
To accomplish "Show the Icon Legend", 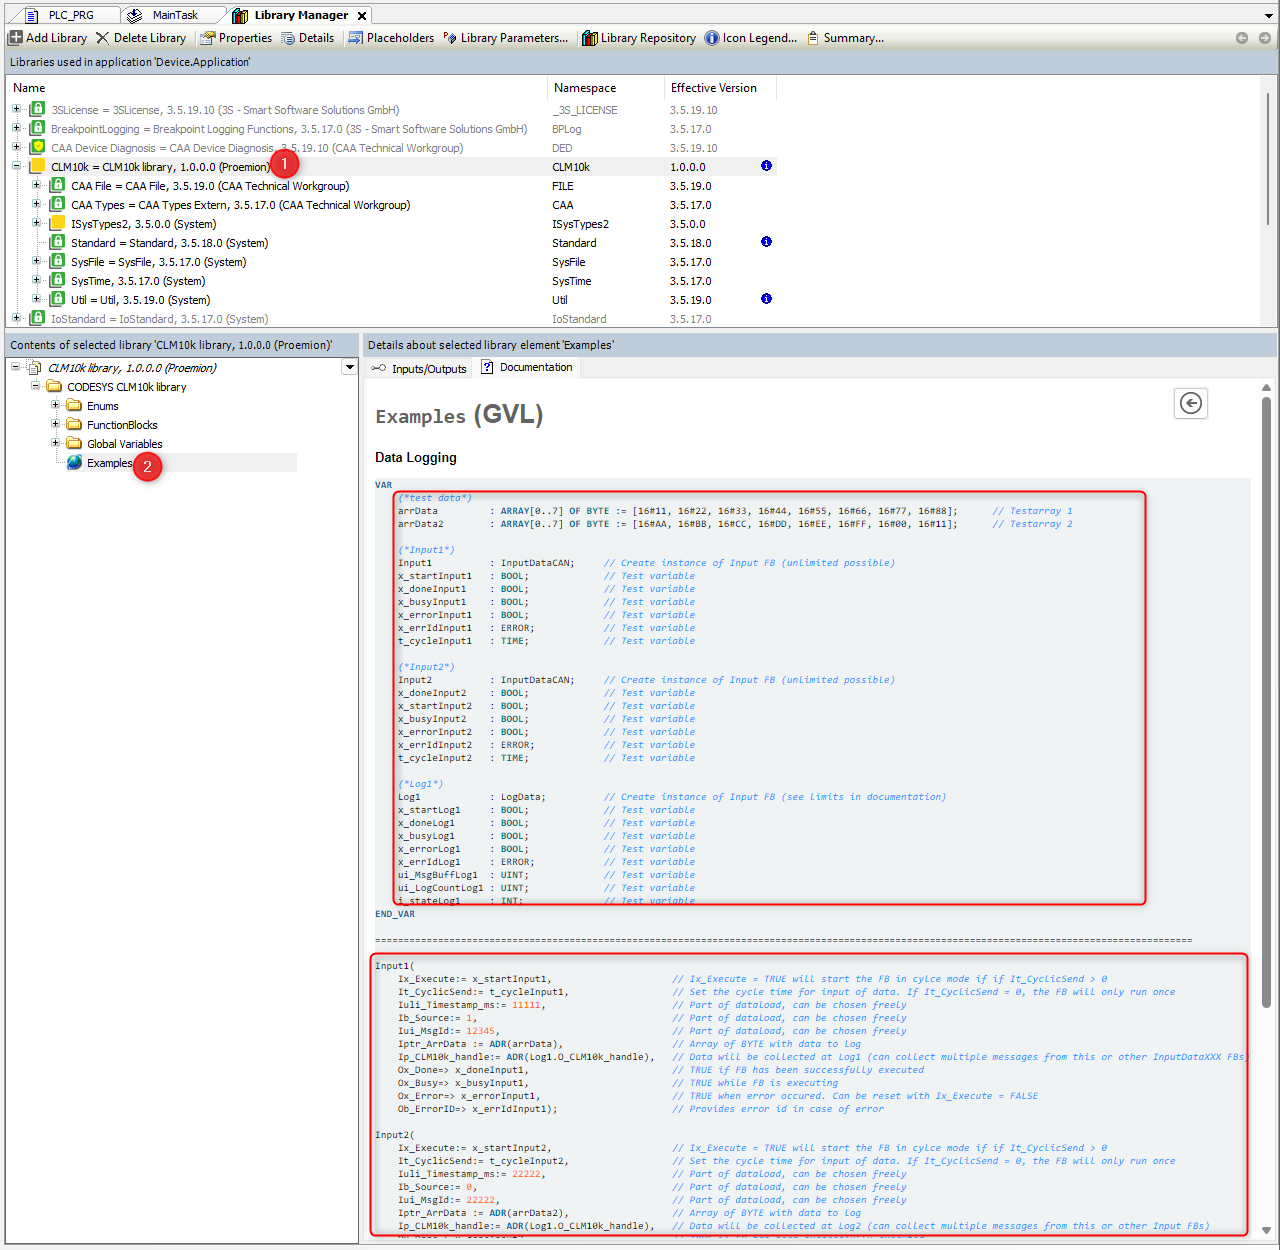I will (x=750, y=38).
